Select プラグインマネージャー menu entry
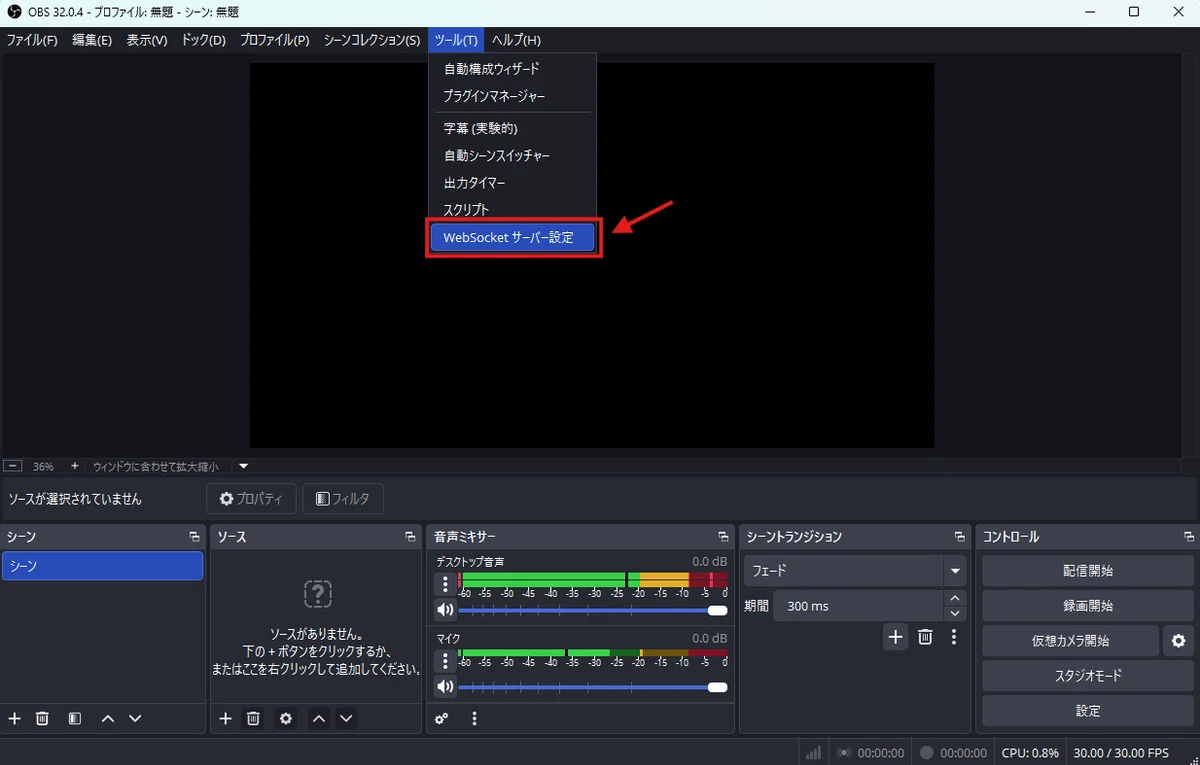The height and width of the screenshot is (765, 1200). [x=512, y=96]
